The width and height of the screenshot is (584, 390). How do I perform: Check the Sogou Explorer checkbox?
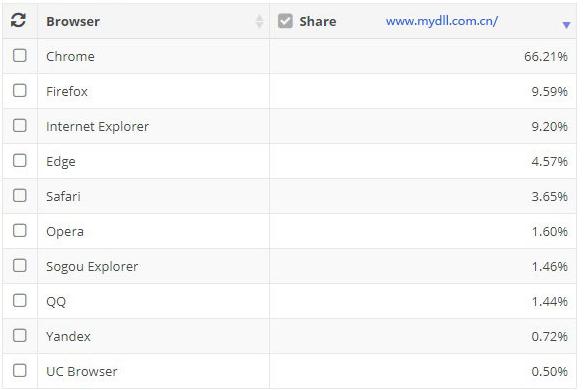point(20,266)
